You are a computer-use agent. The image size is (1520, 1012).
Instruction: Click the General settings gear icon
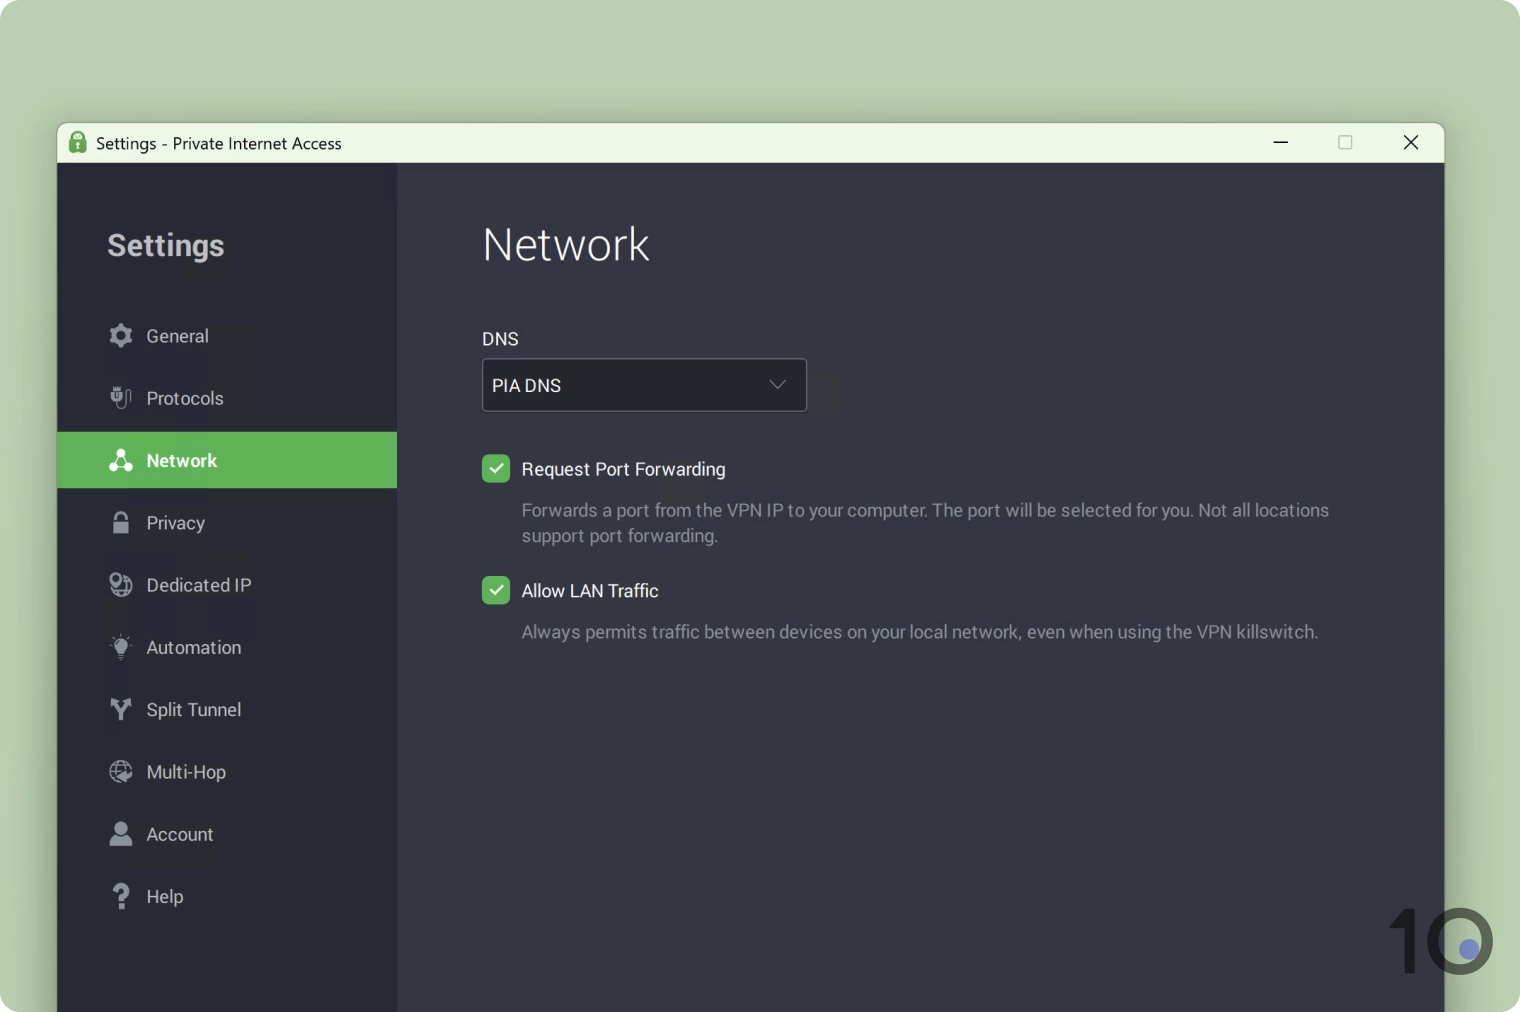pos(120,336)
